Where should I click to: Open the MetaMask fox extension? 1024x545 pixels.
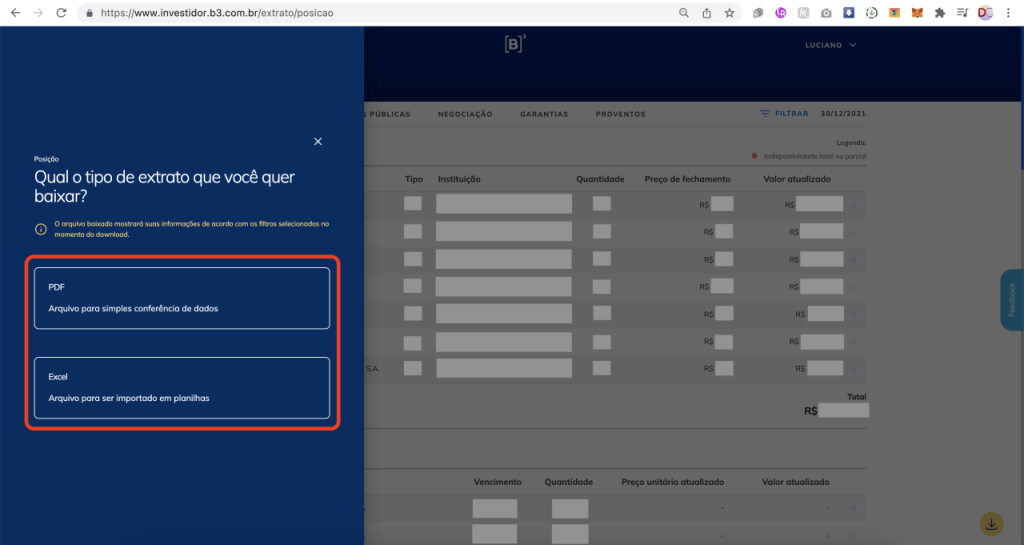pos(917,13)
